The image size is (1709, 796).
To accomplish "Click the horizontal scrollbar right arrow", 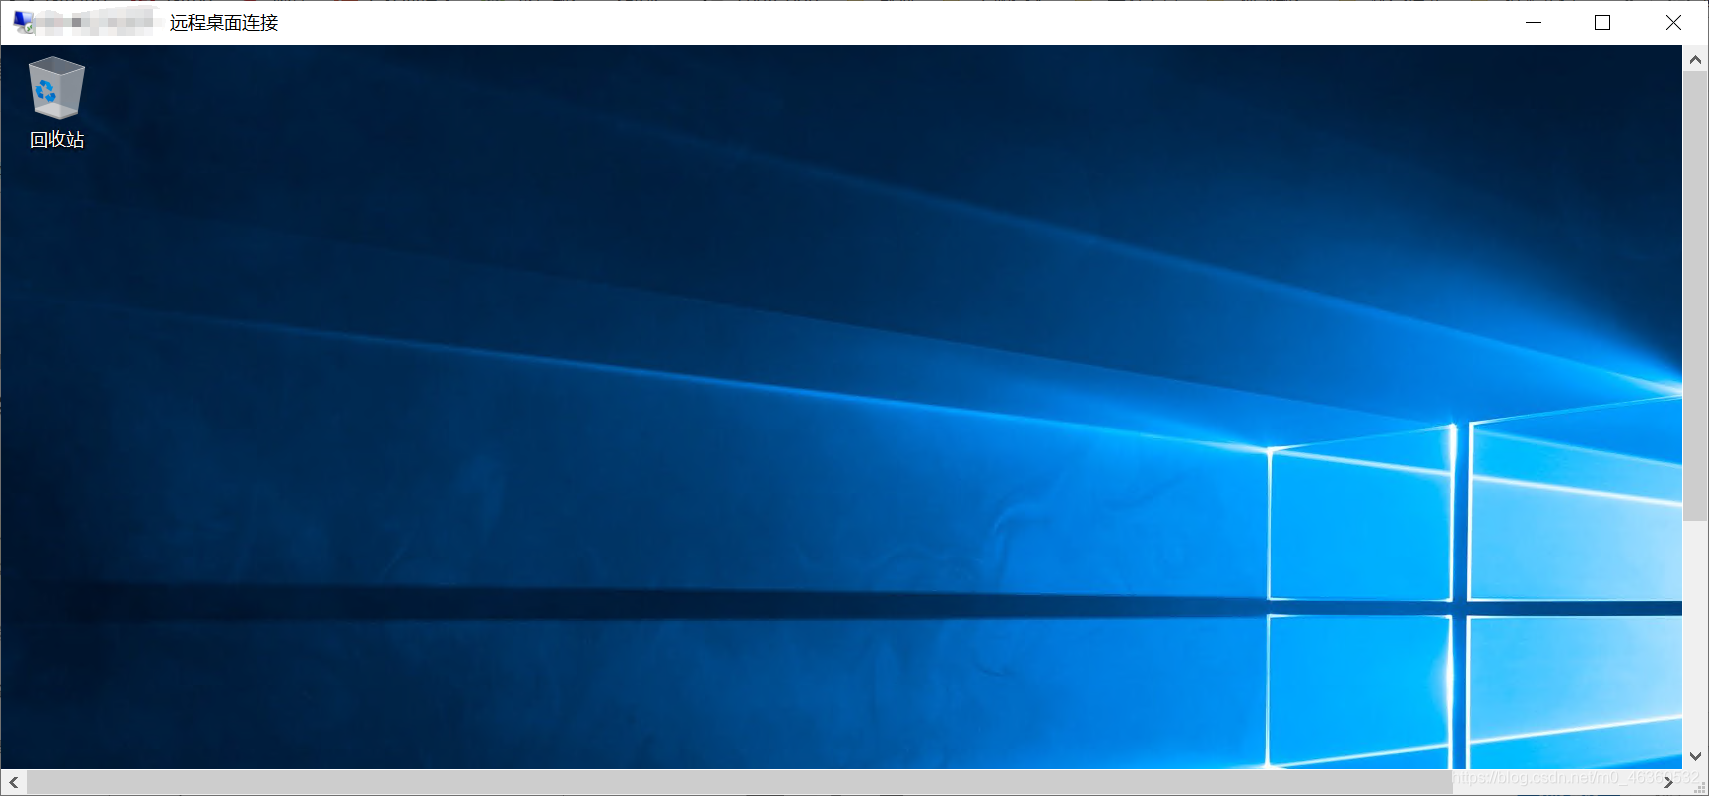I will 1668,783.
